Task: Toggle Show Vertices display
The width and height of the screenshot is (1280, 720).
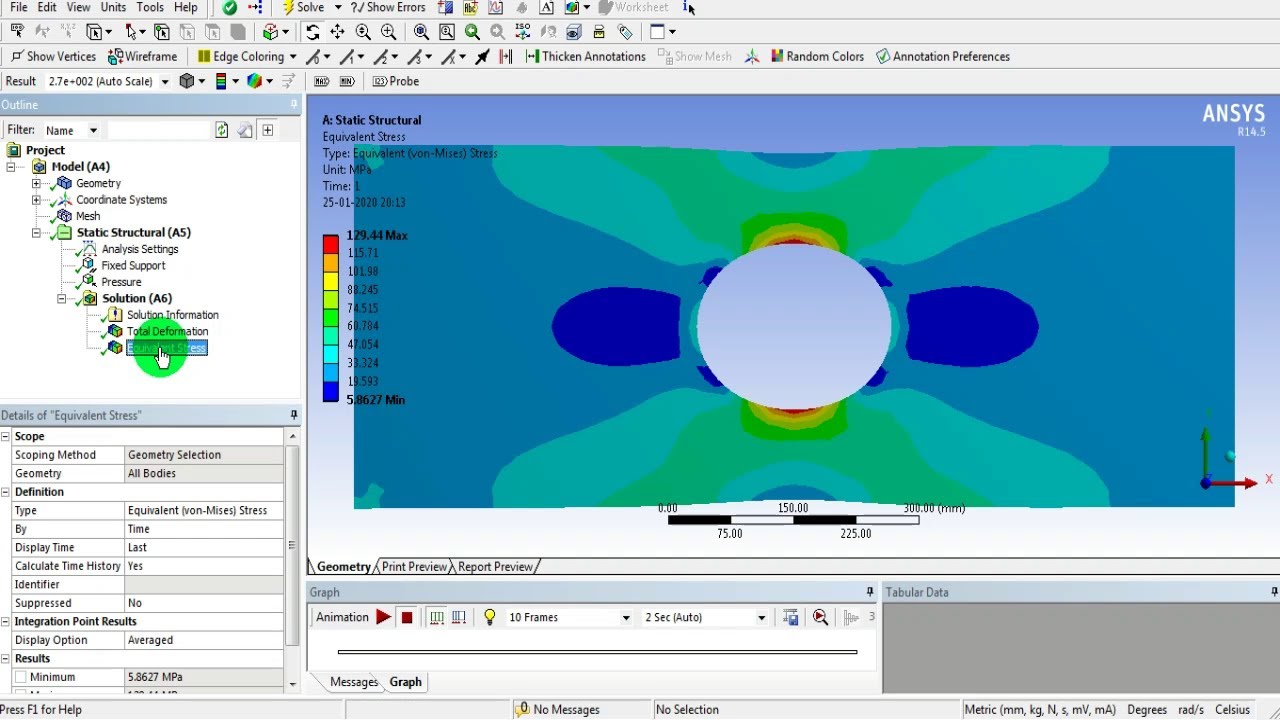Action: click(53, 57)
